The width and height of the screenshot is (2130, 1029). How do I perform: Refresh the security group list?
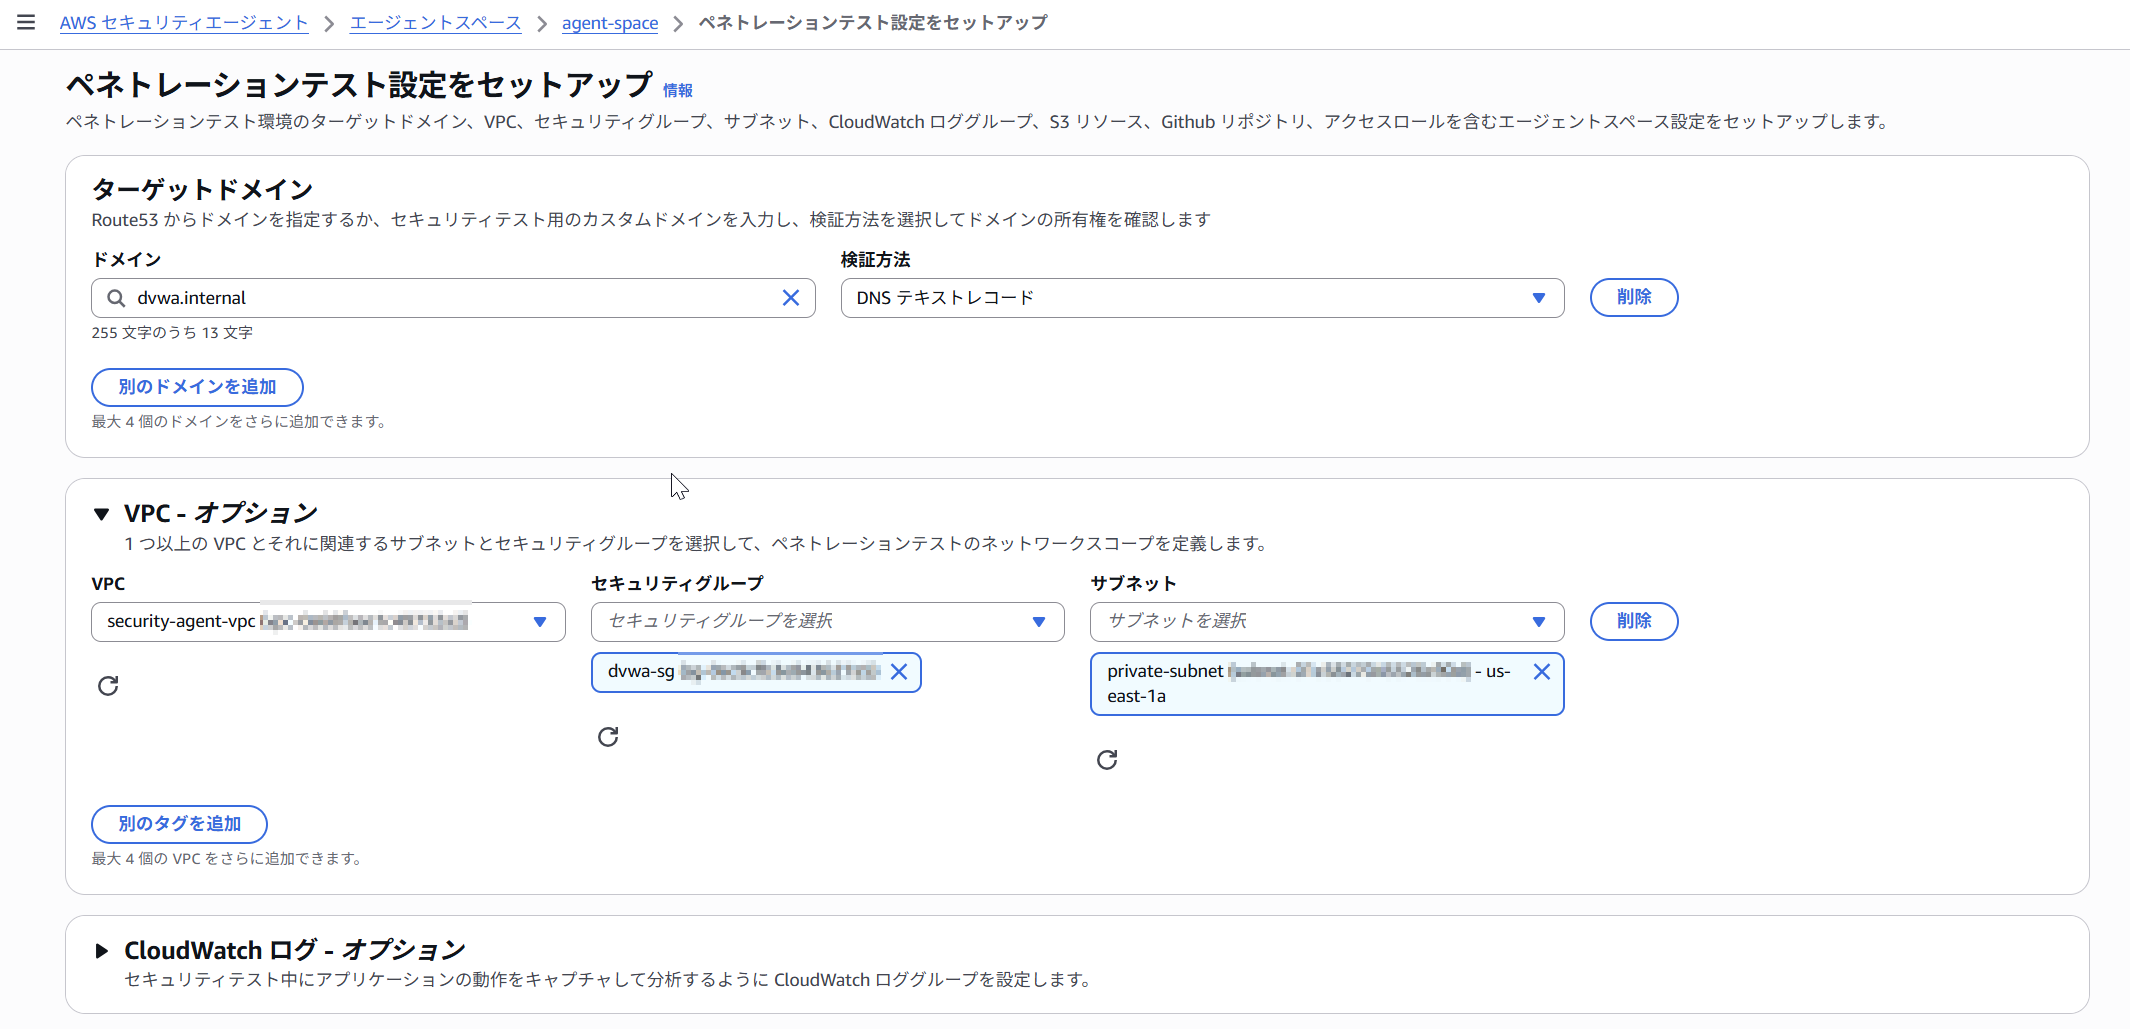tap(608, 737)
